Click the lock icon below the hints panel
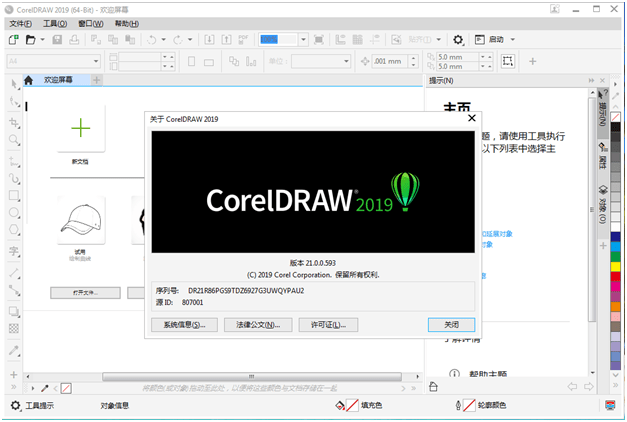 point(433,386)
